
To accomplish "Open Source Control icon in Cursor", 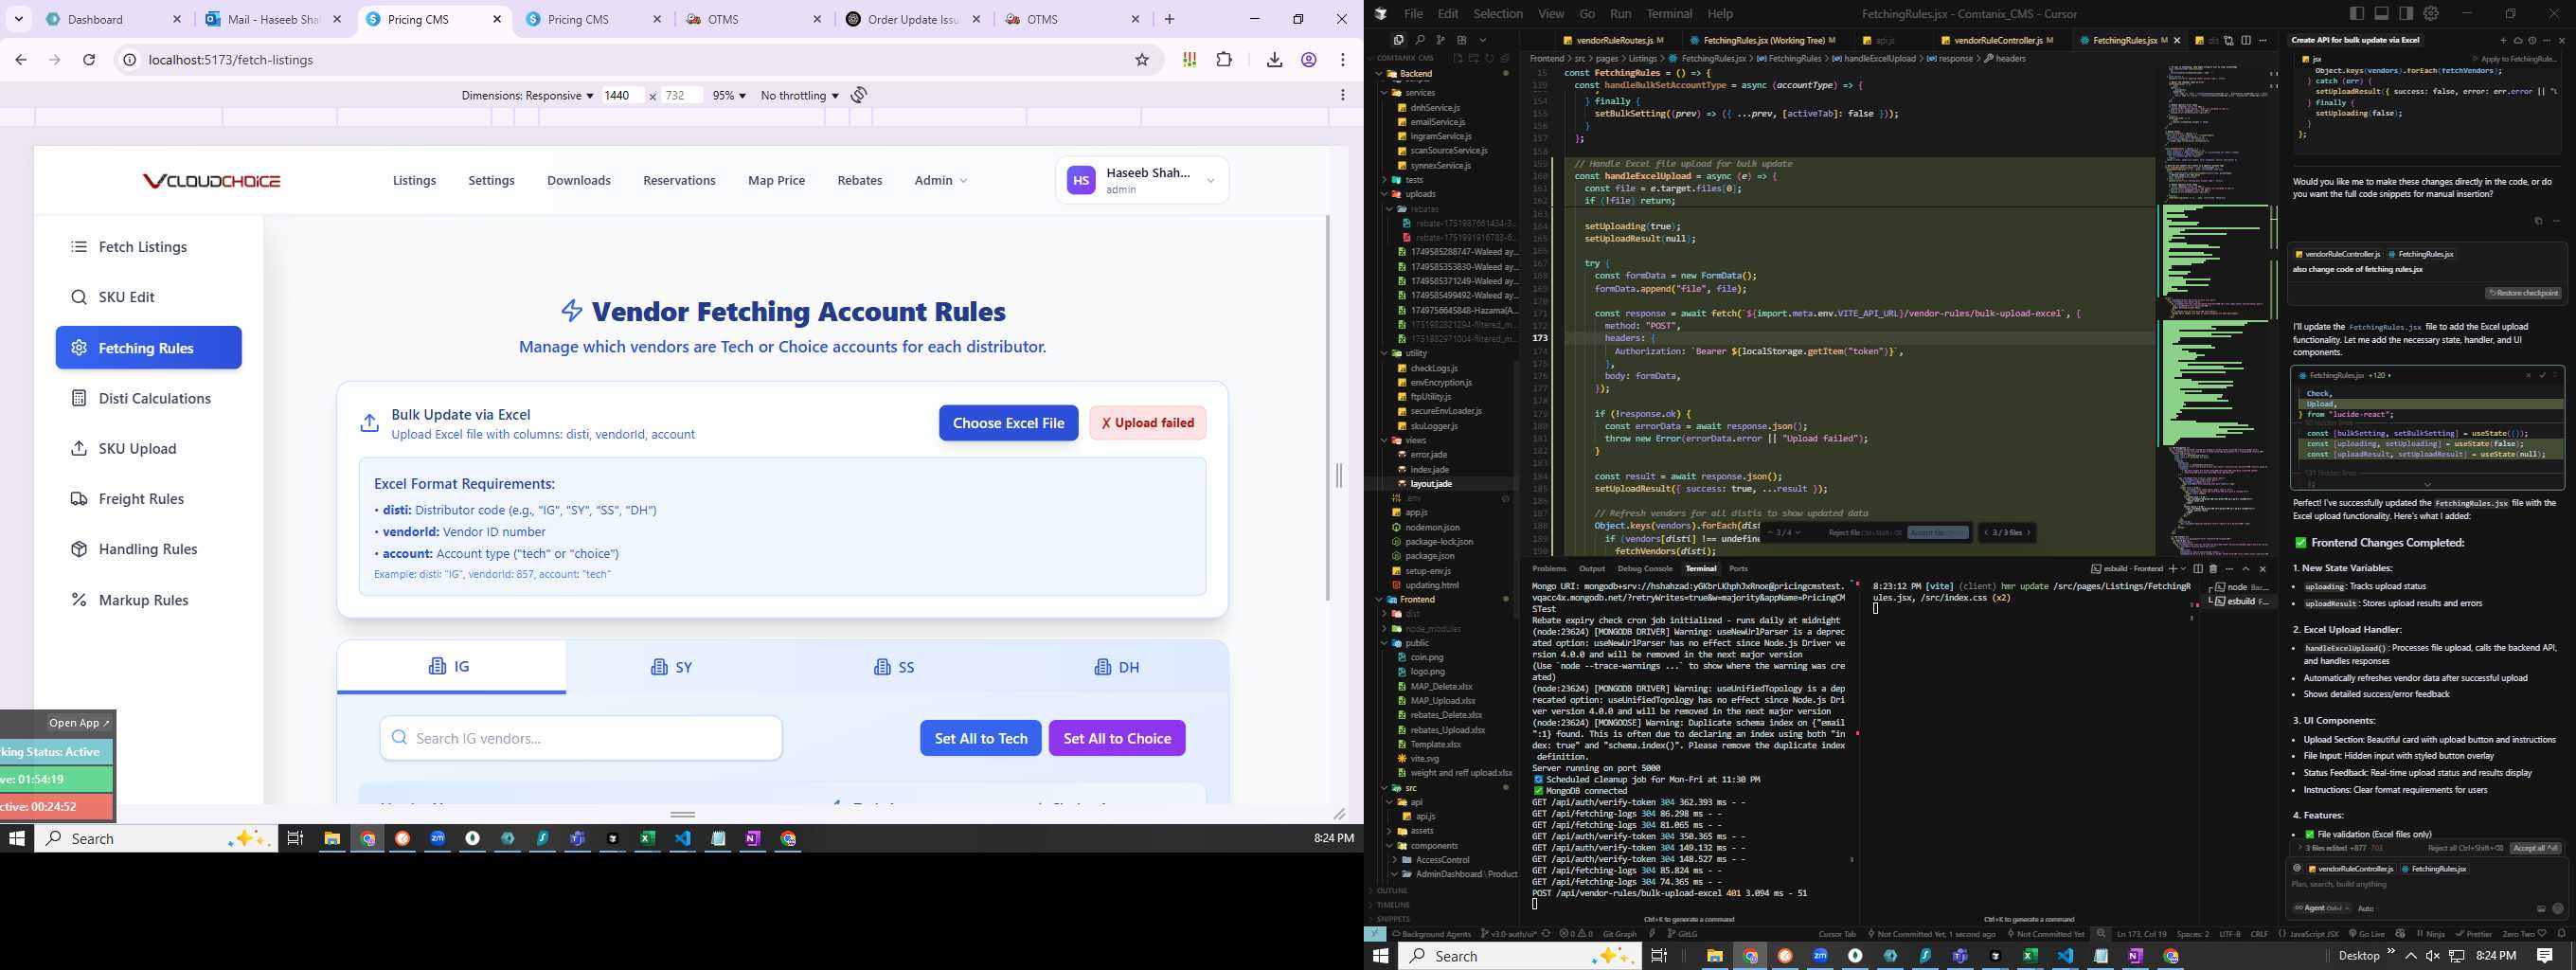I will [x=1441, y=40].
